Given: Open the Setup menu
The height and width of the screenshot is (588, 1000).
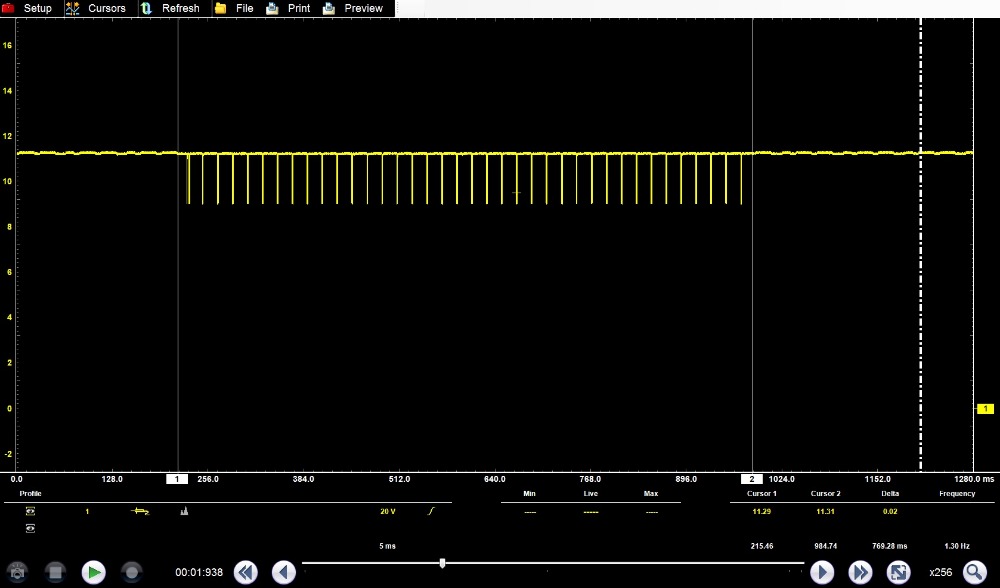Looking at the screenshot, I should tap(28, 8).
